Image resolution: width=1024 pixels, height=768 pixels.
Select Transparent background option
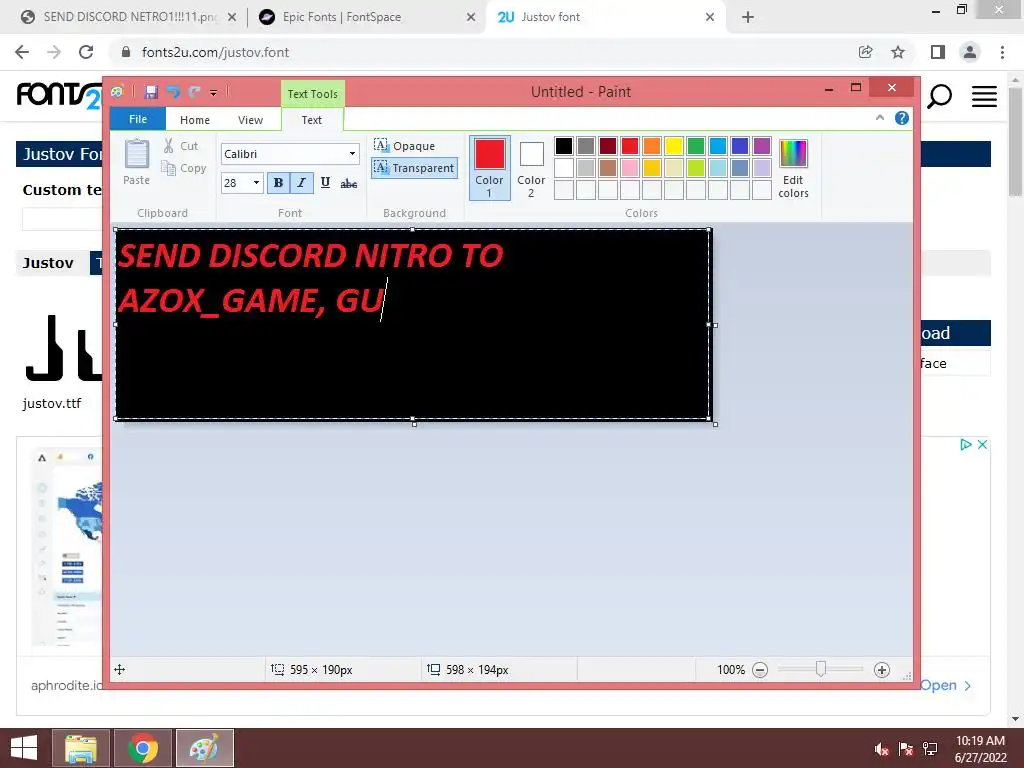tap(414, 168)
